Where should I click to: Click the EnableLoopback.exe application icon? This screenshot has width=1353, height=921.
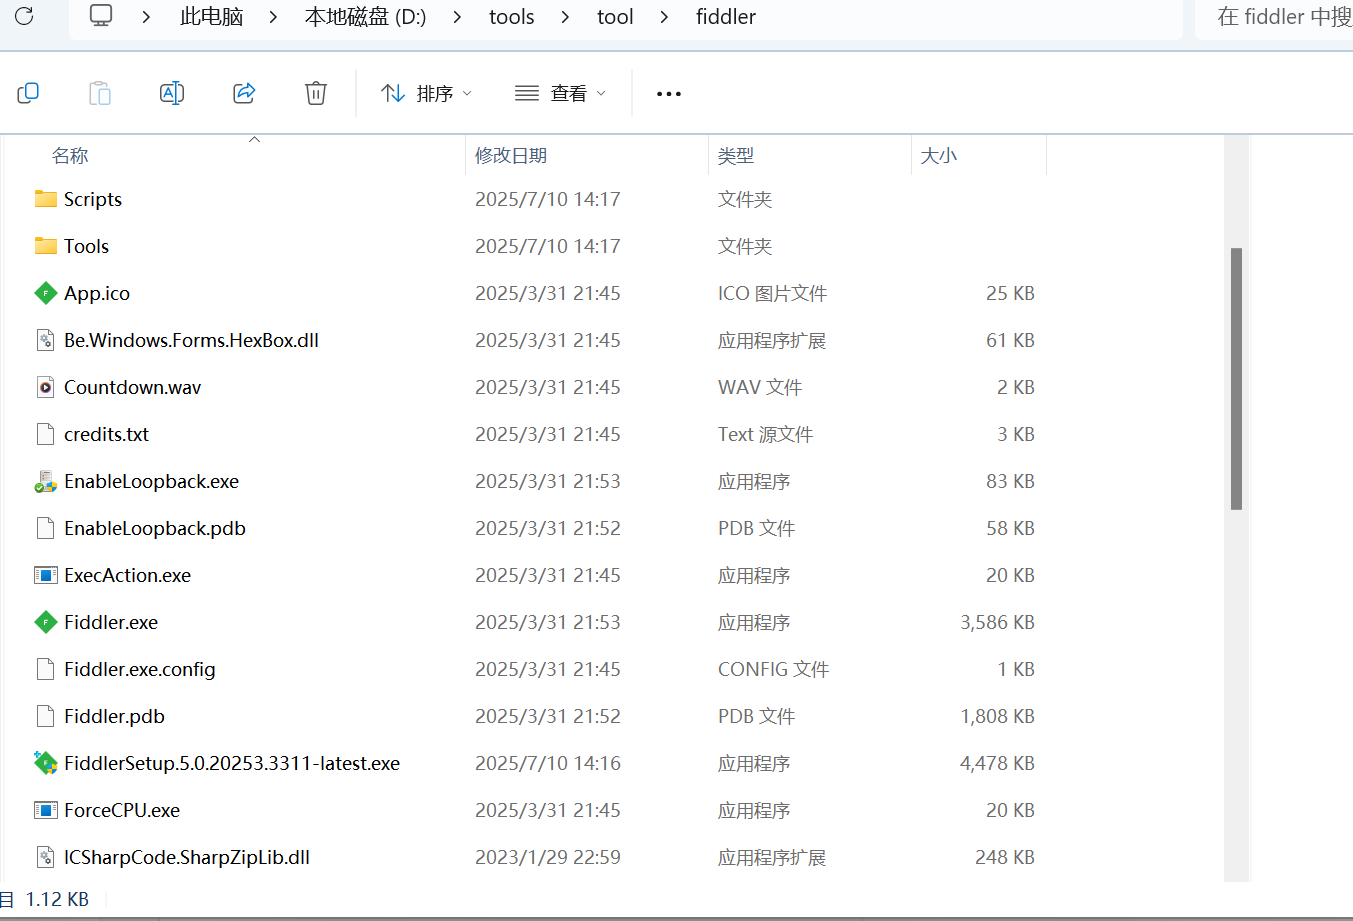(46, 481)
